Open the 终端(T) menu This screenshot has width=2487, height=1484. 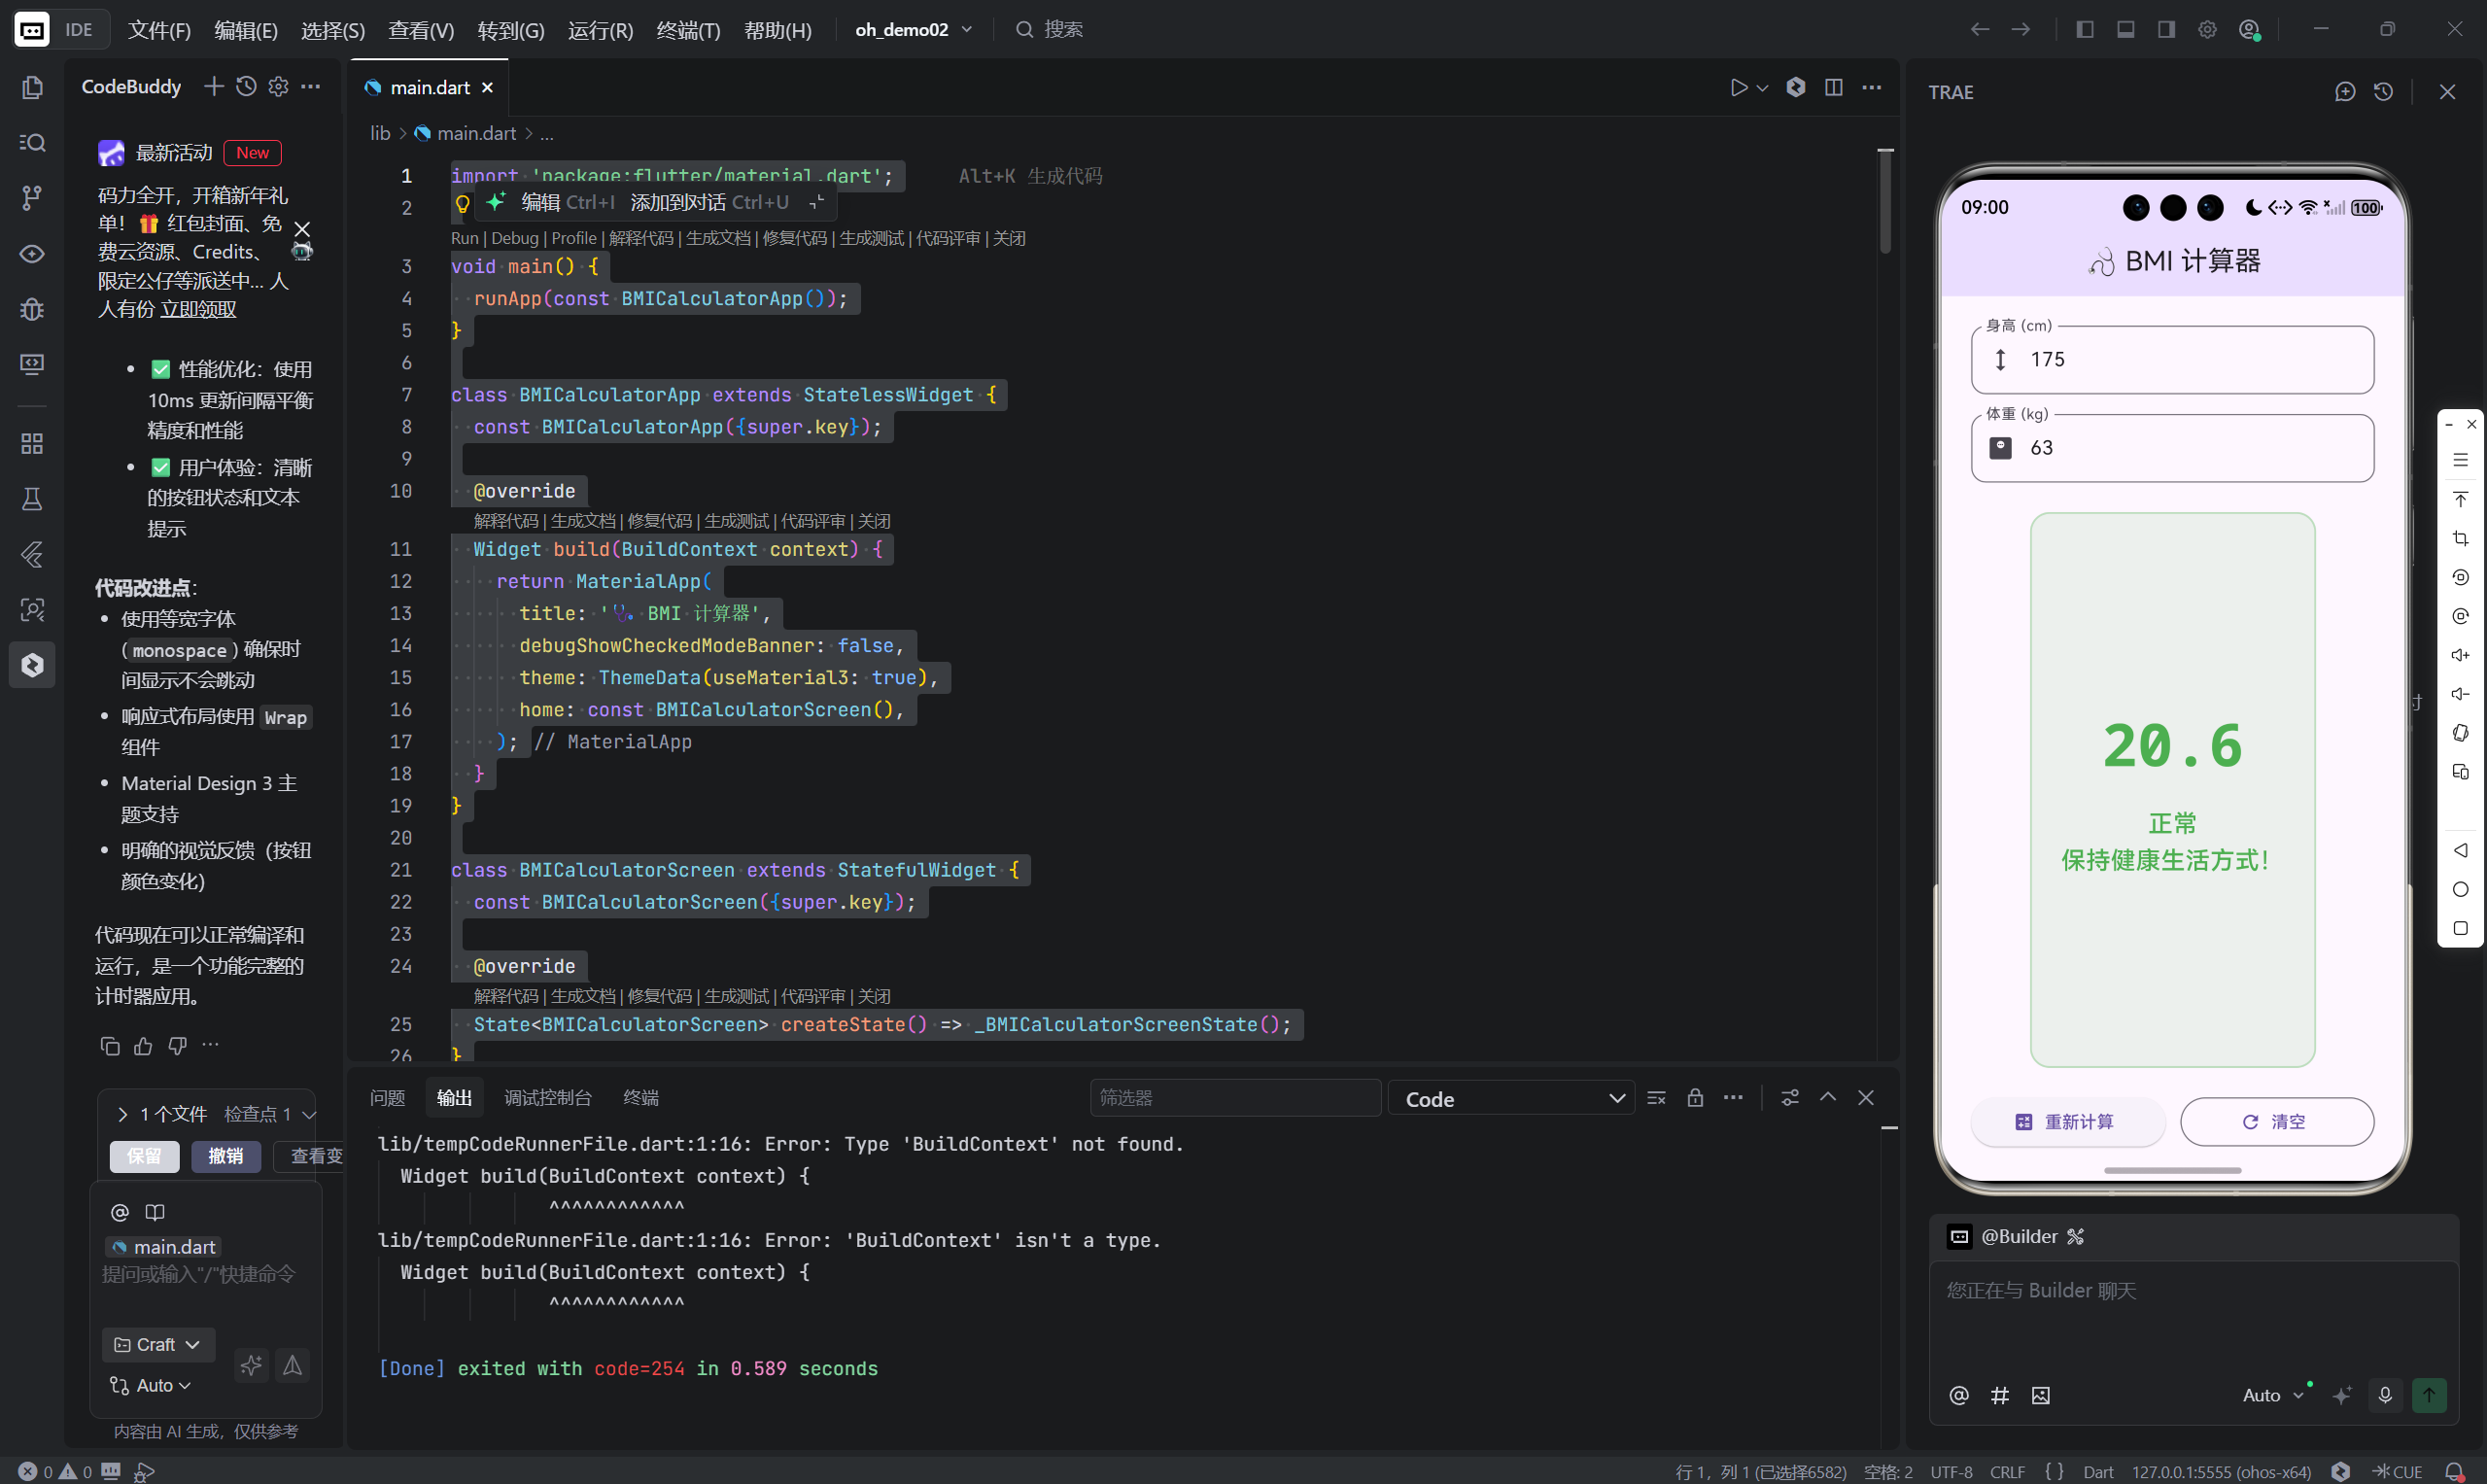(x=688, y=30)
